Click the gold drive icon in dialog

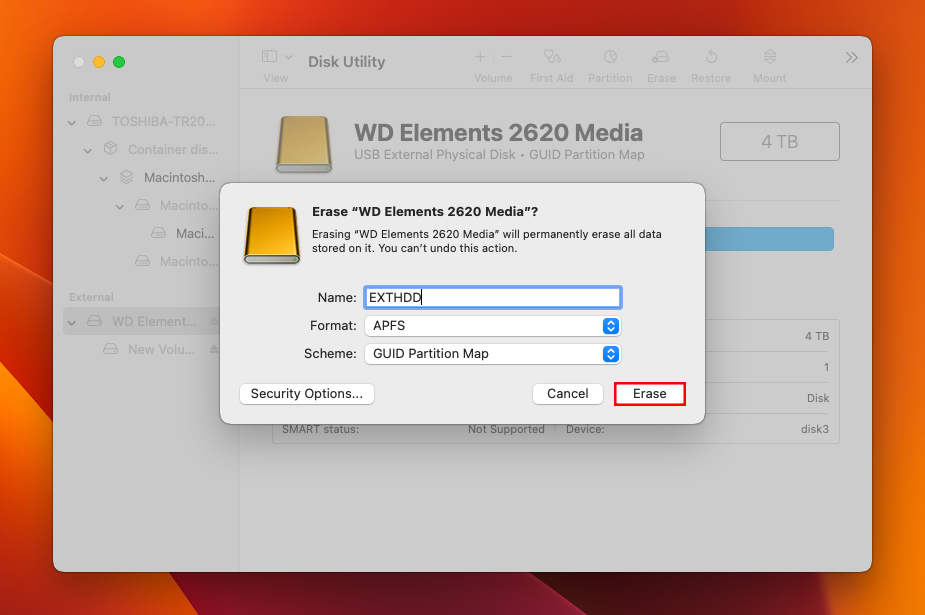tap(272, 235)
